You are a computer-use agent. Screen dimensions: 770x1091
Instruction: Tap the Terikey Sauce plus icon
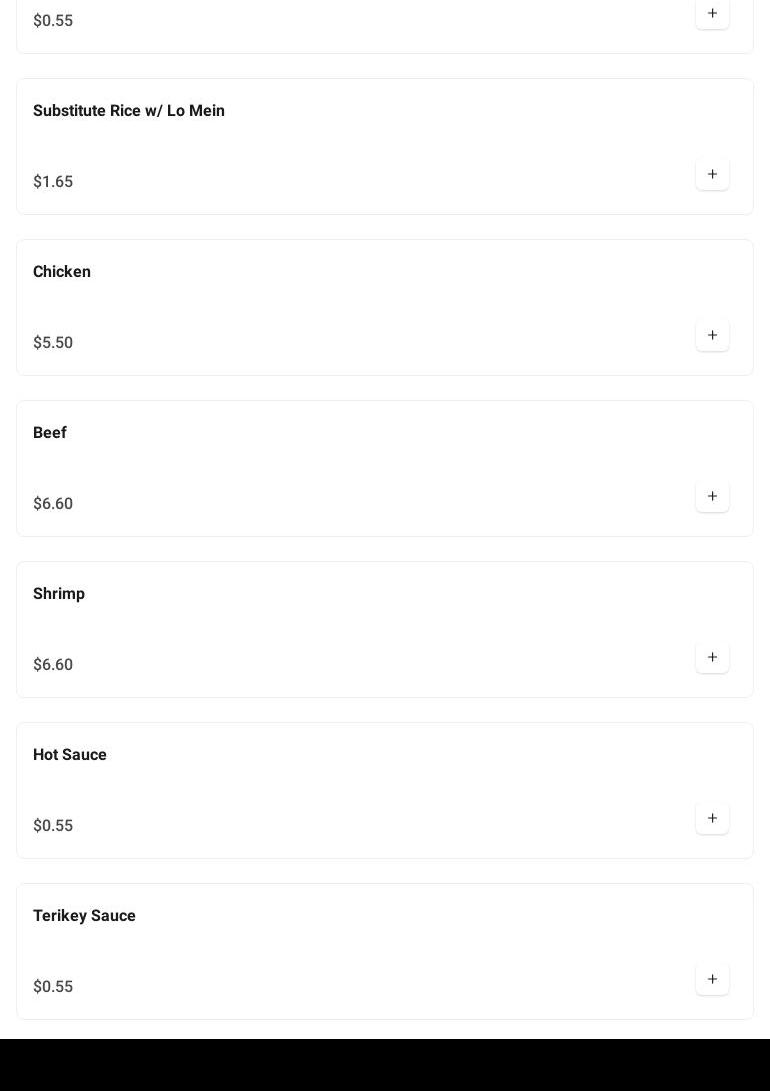712,979
